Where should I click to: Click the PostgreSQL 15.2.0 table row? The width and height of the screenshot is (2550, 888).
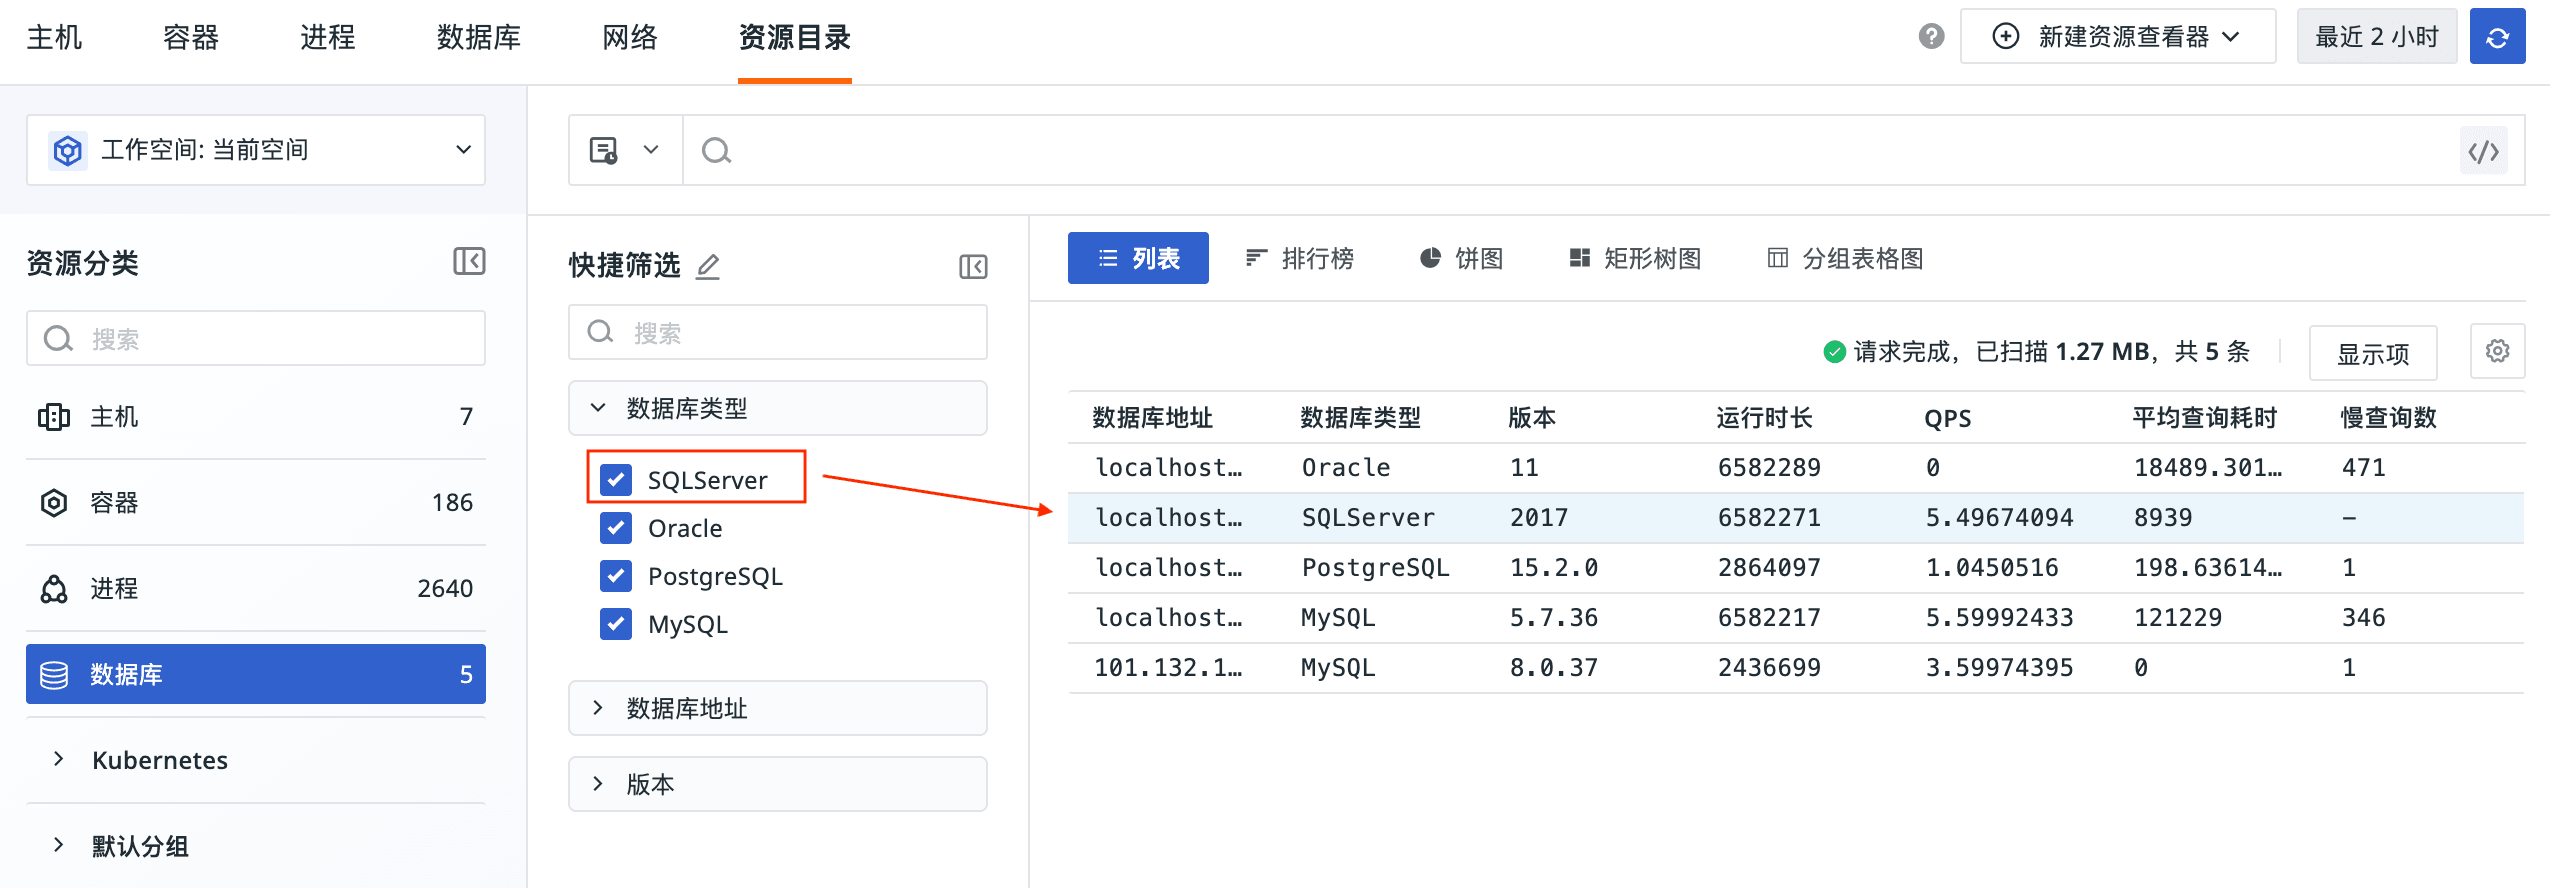[1795, 568]
